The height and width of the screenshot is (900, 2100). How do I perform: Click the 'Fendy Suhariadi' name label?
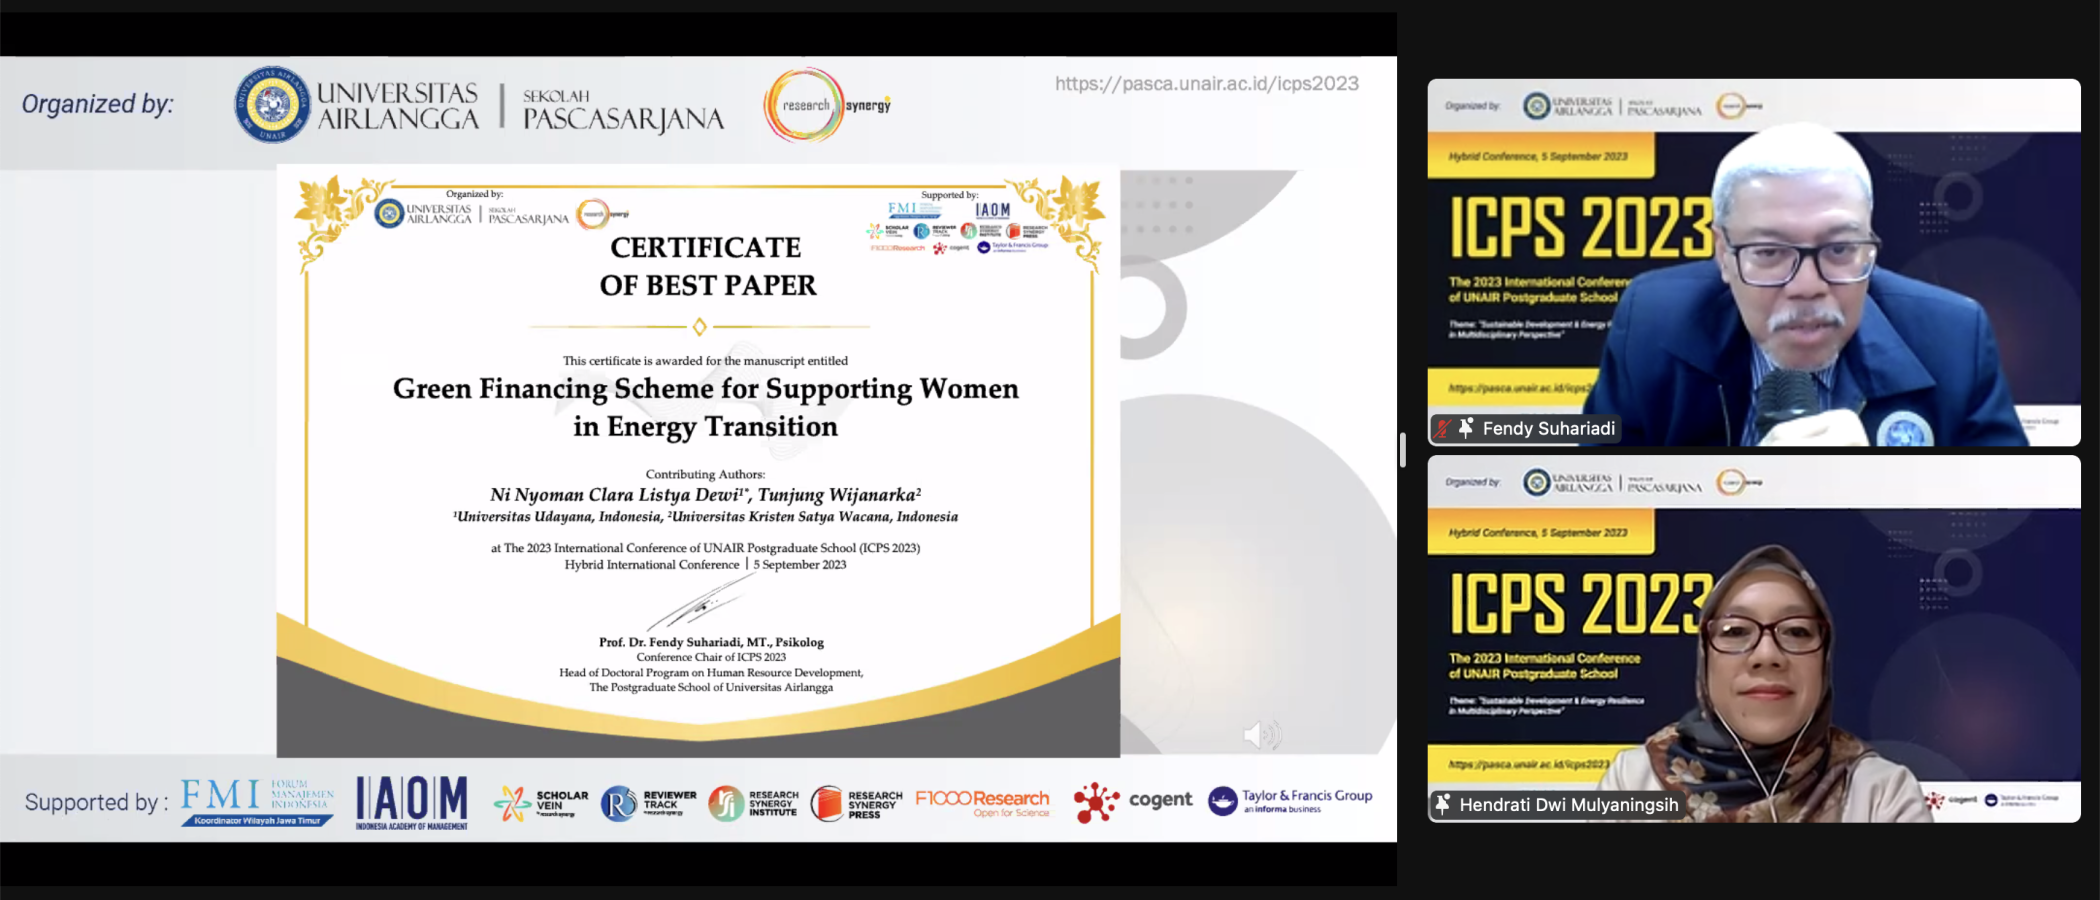1549,429
